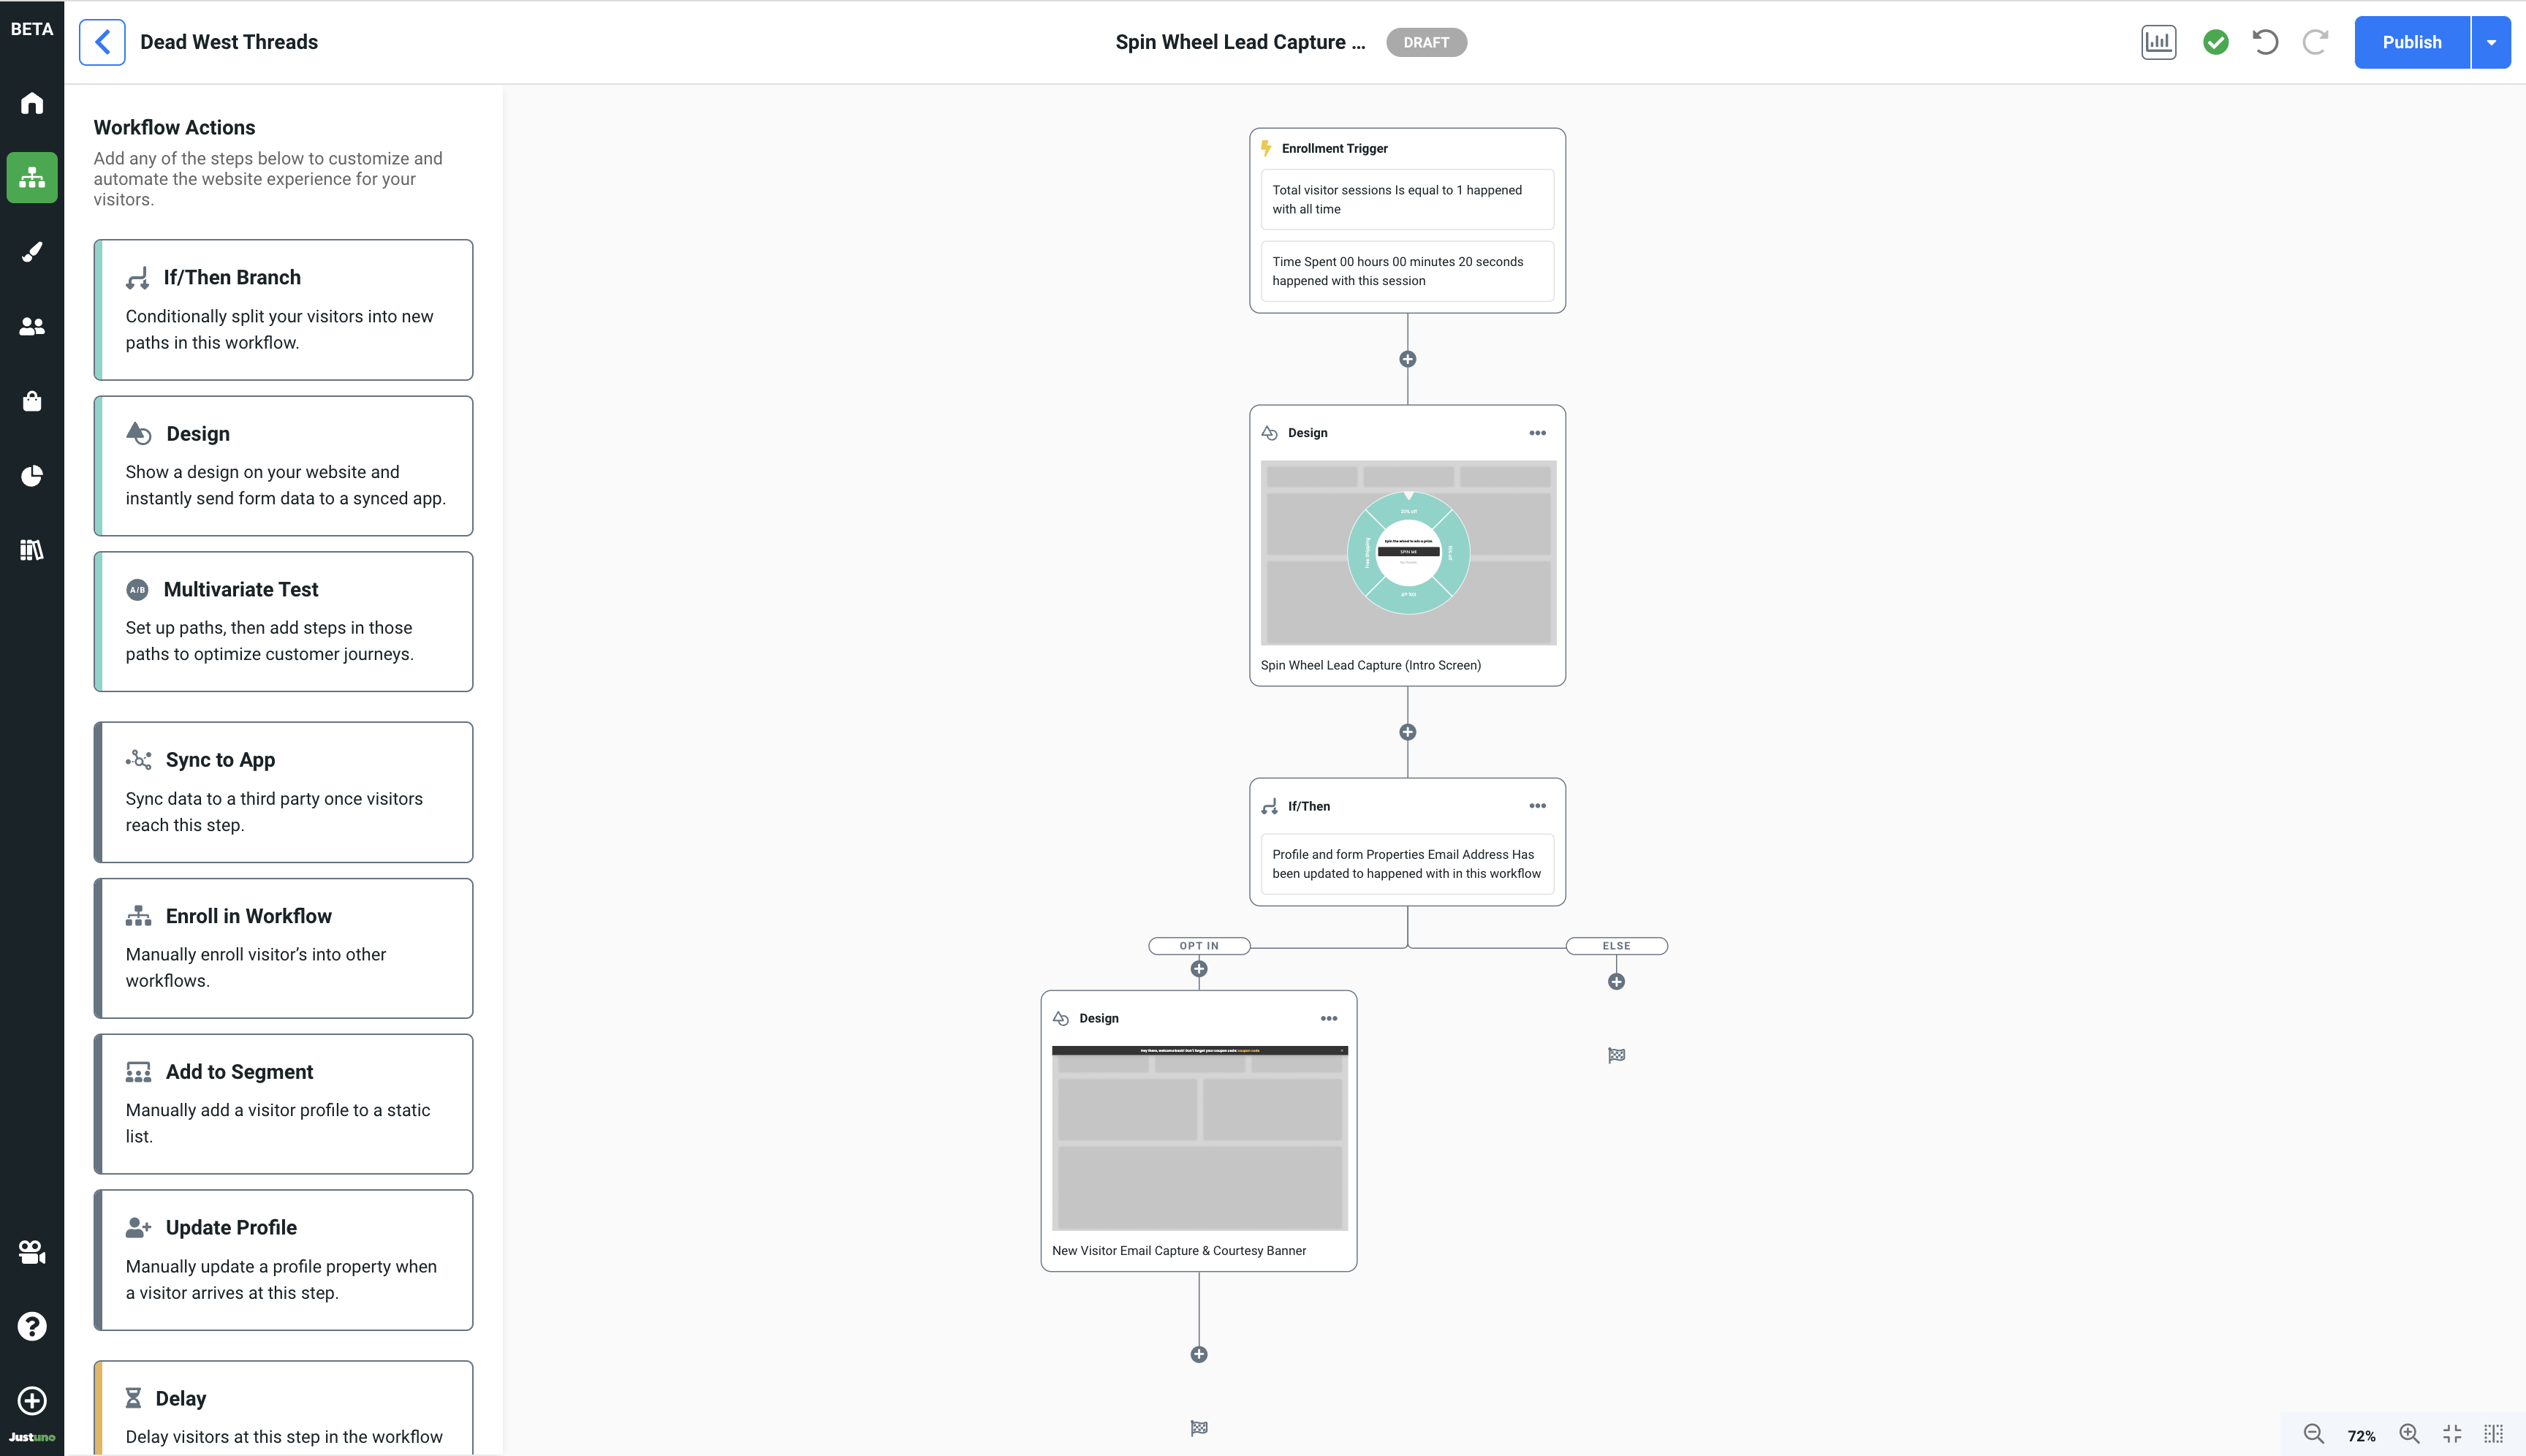This screenshot has height=1456, width=2526.
Task: Select the Delay action card
Action: coord(283,1408)
